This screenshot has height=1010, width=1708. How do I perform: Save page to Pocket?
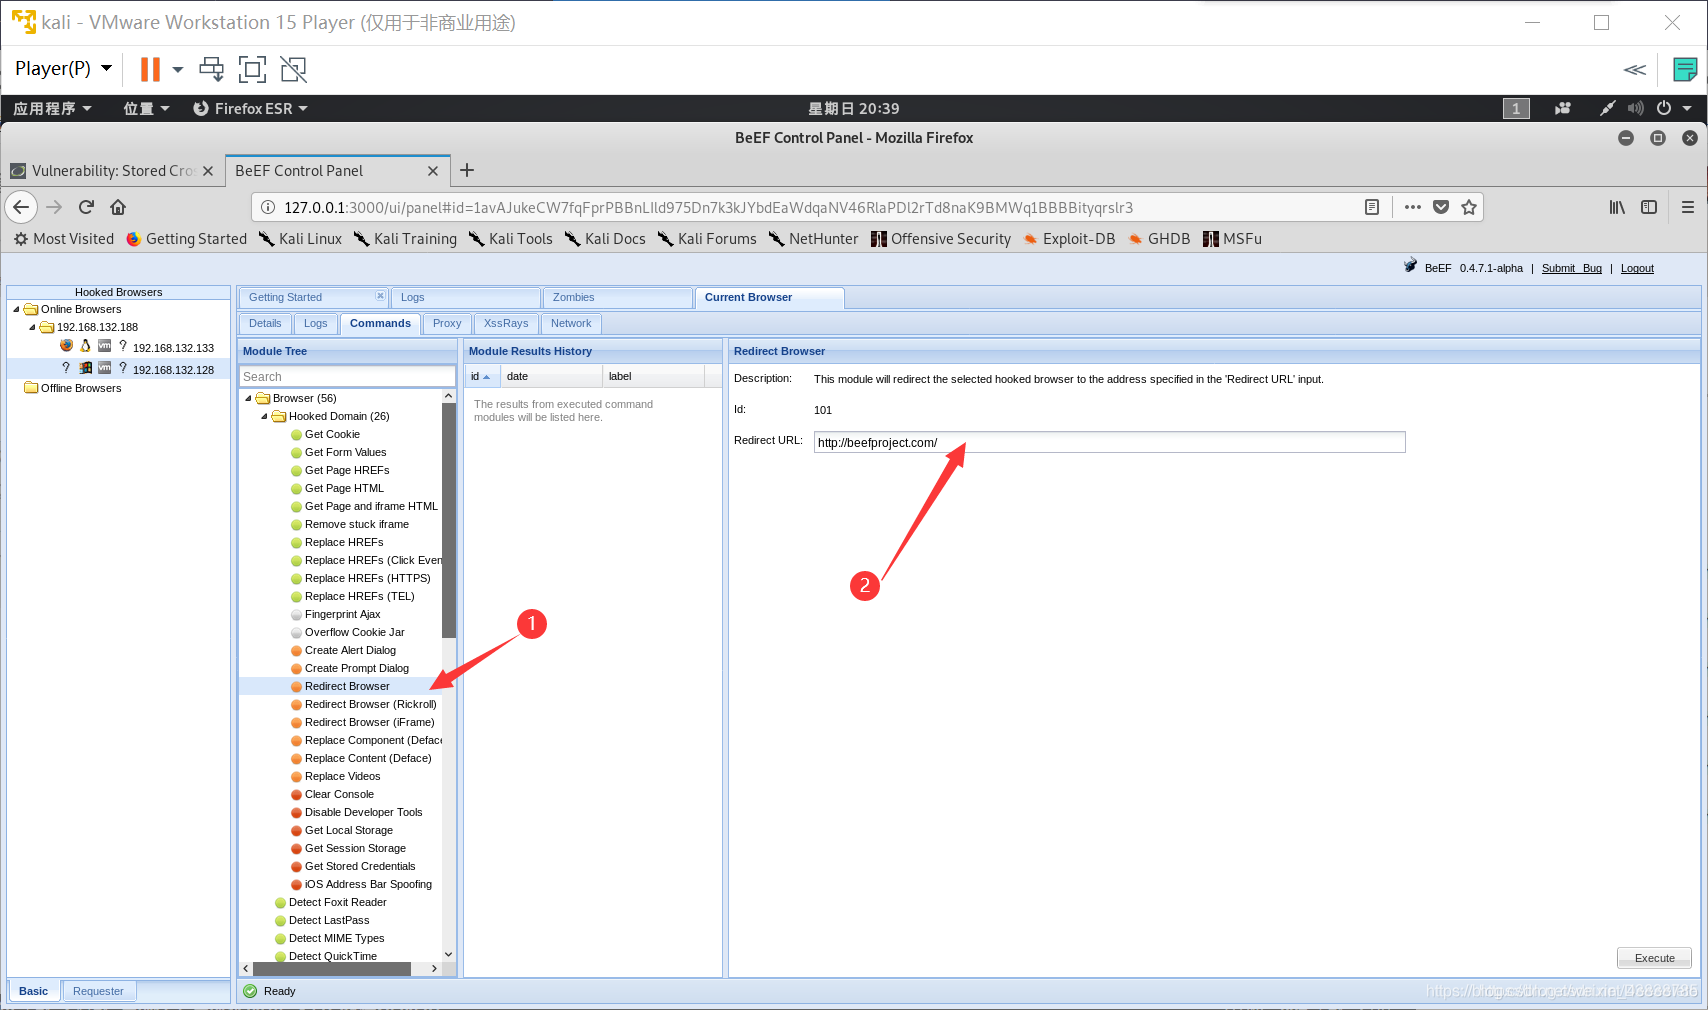1441,207
